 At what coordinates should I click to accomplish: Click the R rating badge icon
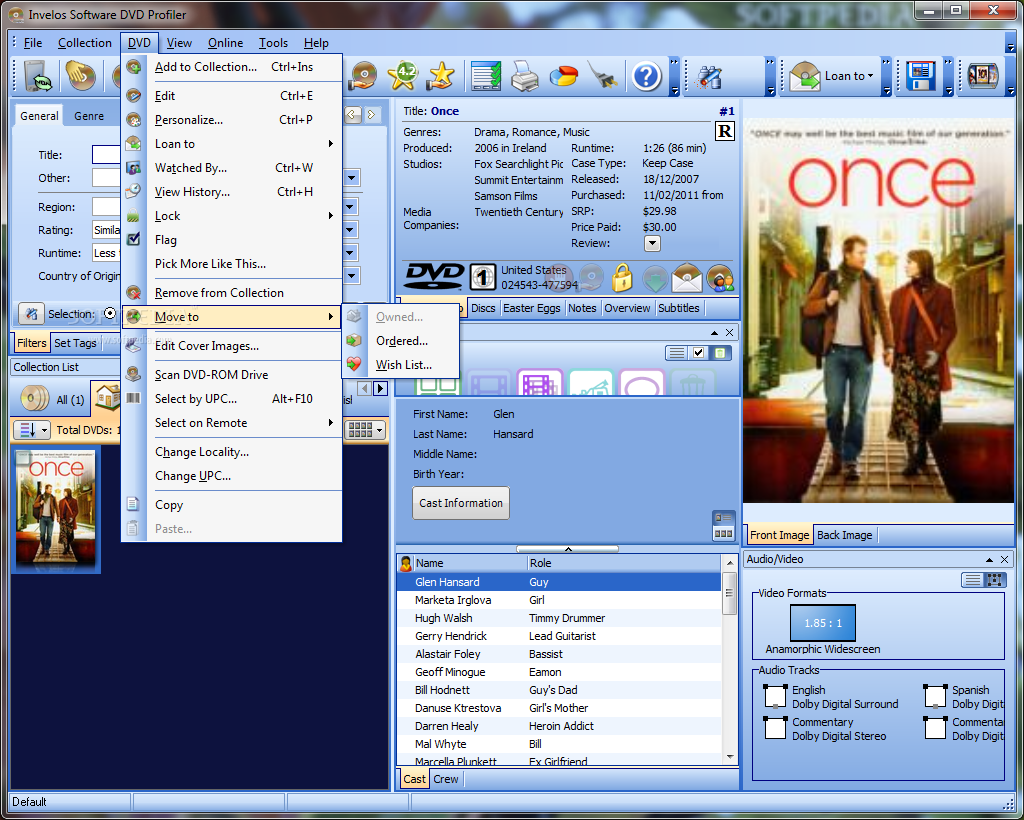click(725, 131)
